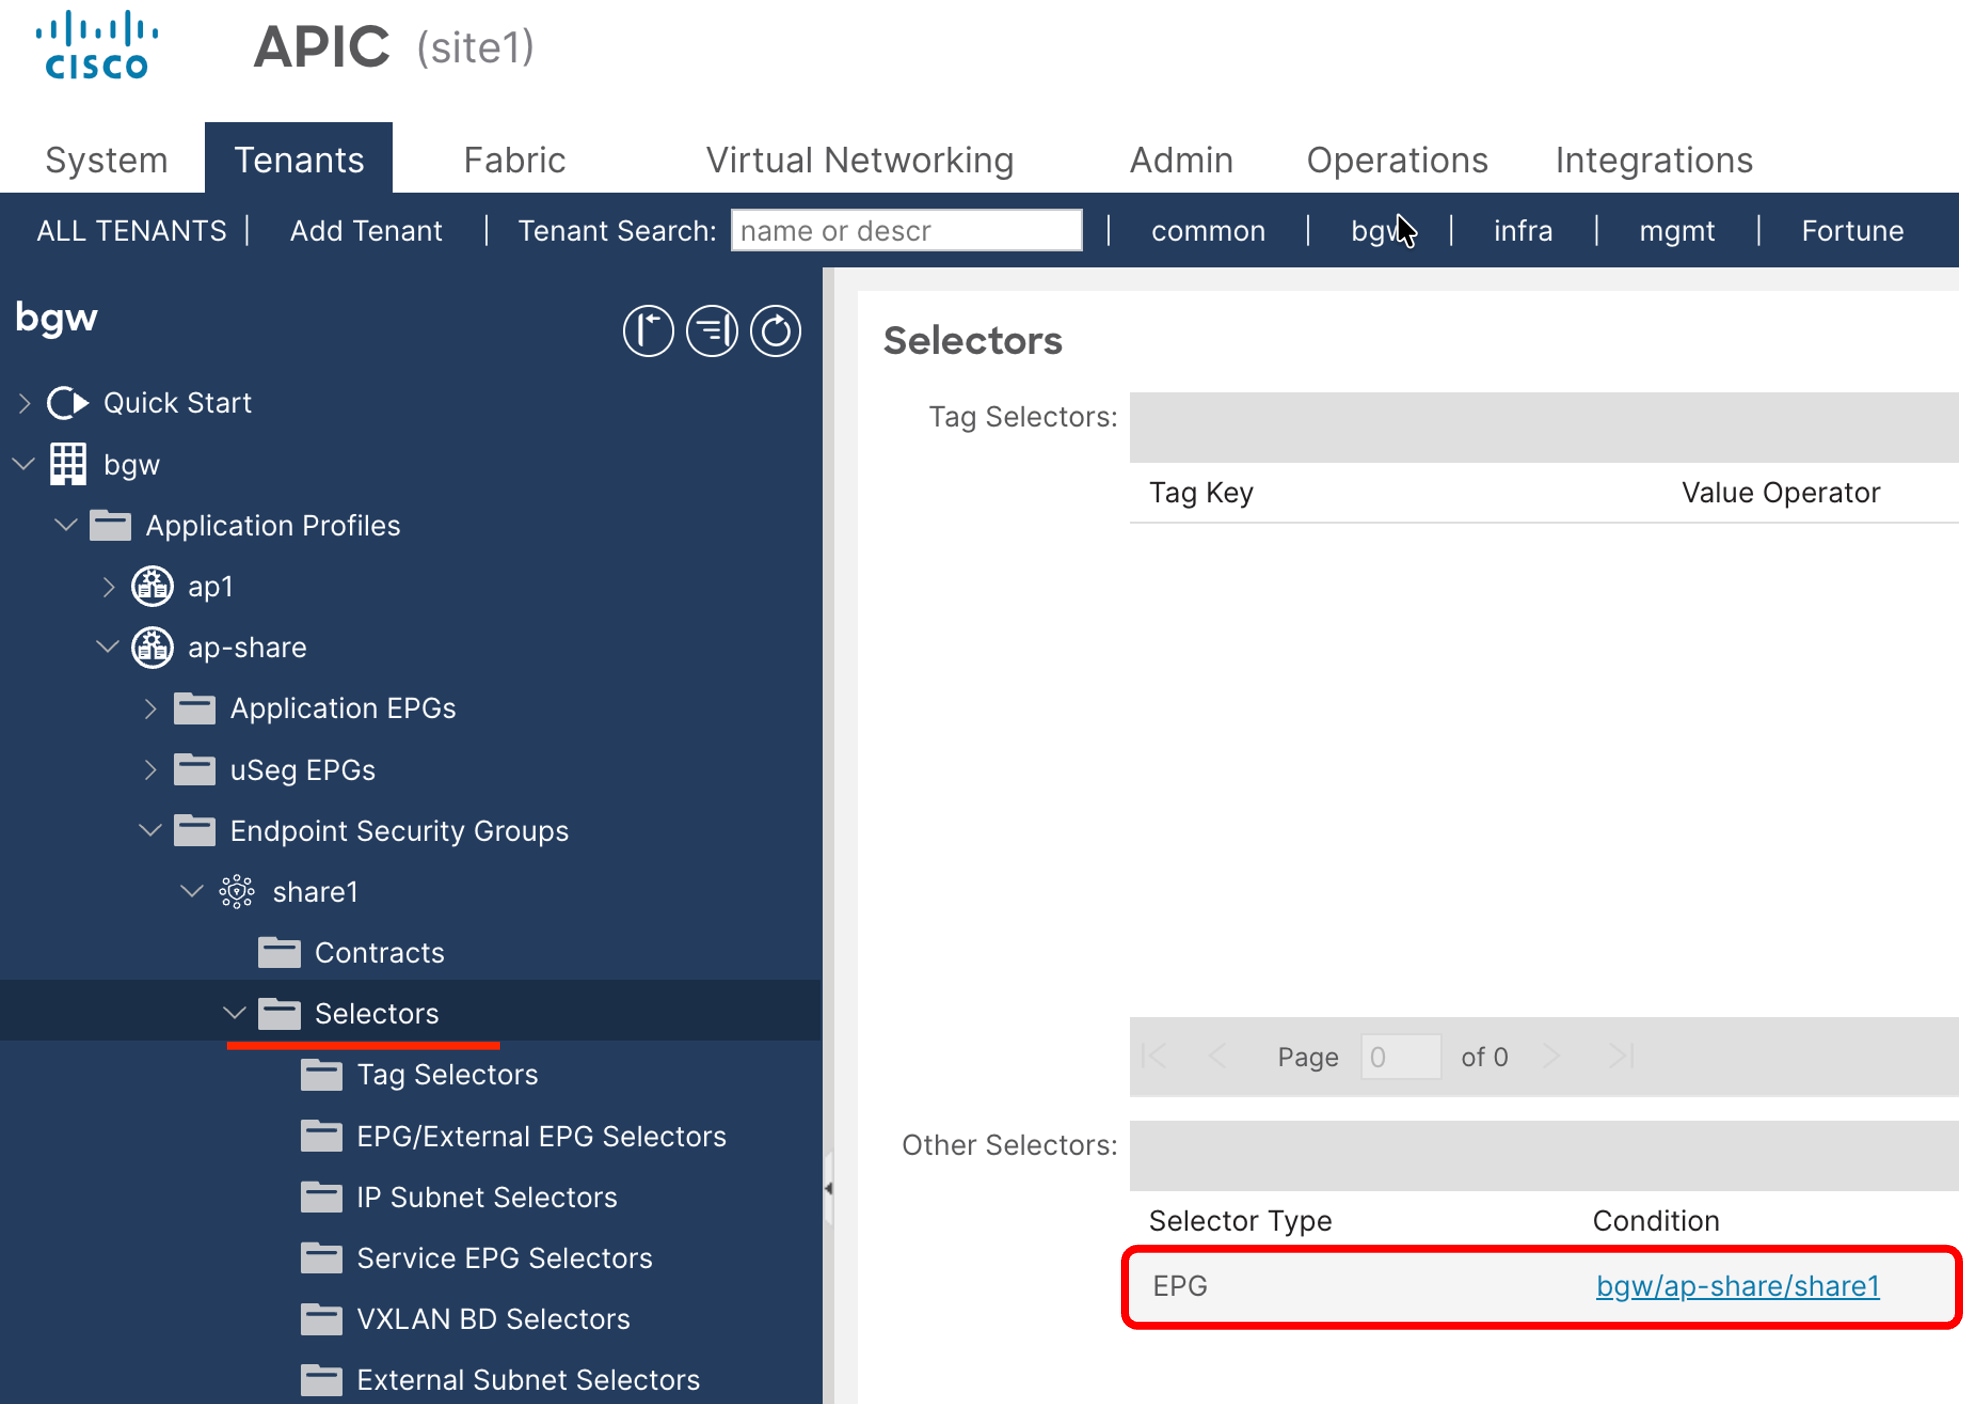Click the navigation pane collapse handle
Image resolution: width=1988 pixels, height=1416 pixels.
pyautogui.click(x=828, y=1189)
